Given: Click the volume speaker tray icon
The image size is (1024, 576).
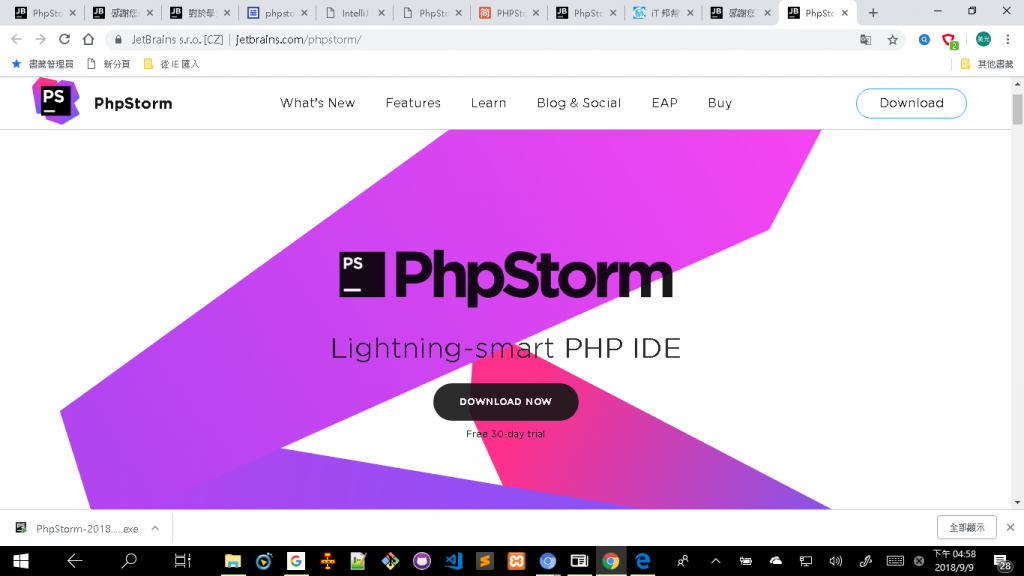Looking at the screenshot, I should click(835, 561).
